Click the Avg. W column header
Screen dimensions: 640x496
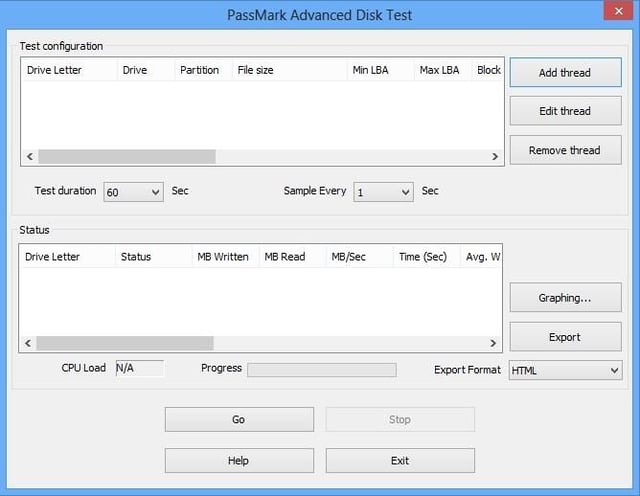coord(481,257)
